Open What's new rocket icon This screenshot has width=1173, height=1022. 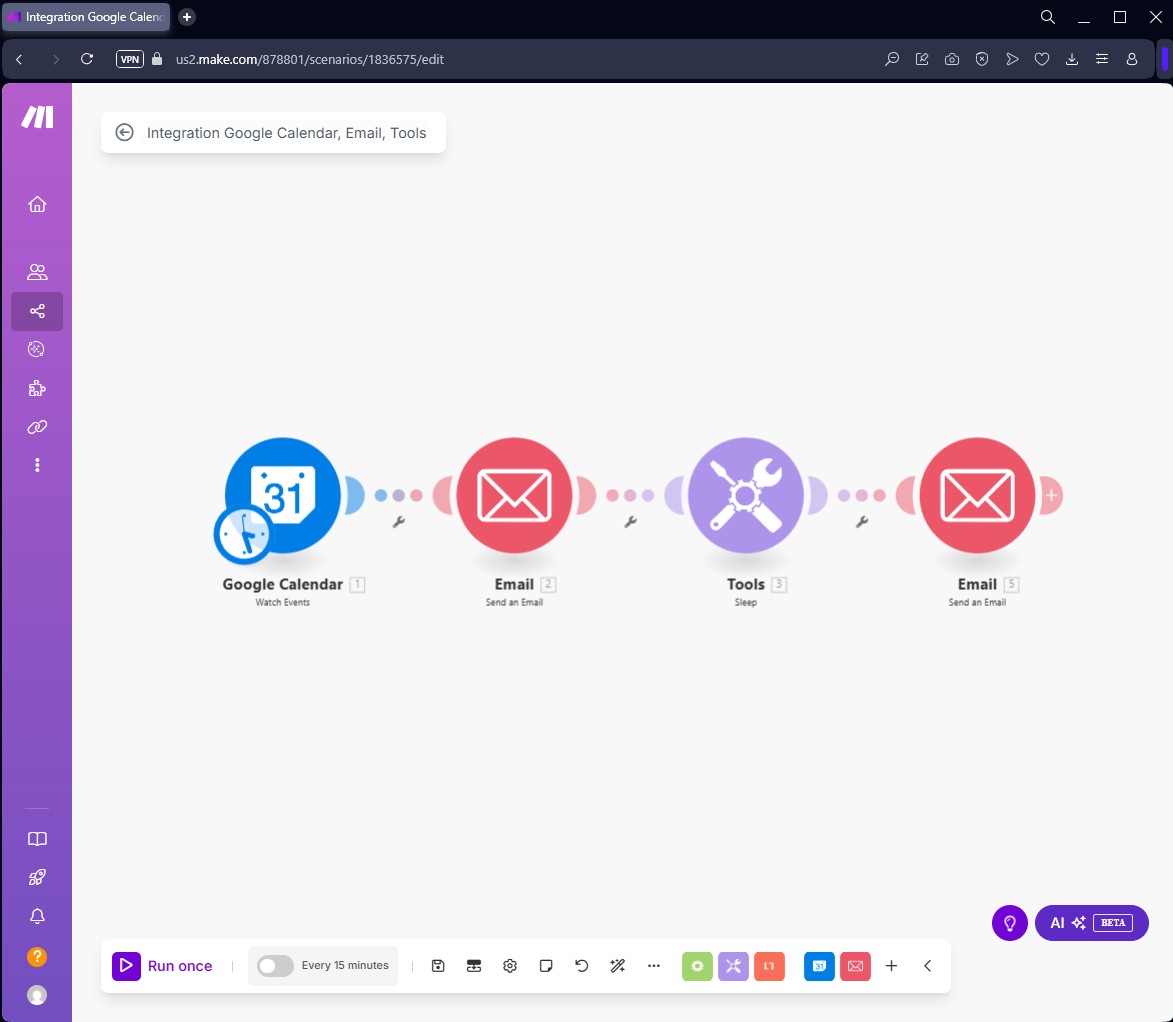[x=37, y=878]
